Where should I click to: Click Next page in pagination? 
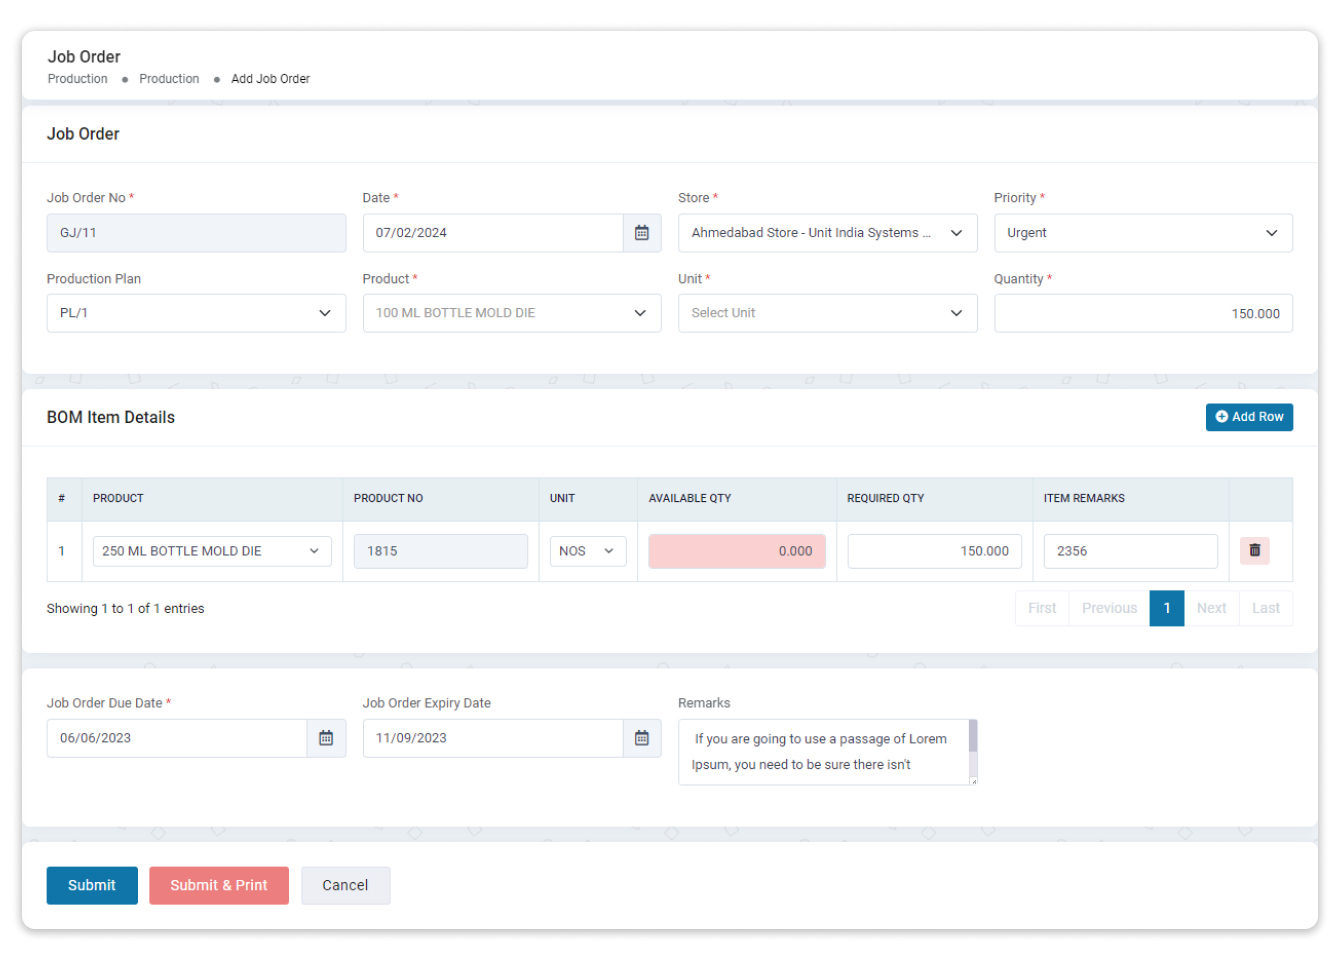coord(1211,608)
